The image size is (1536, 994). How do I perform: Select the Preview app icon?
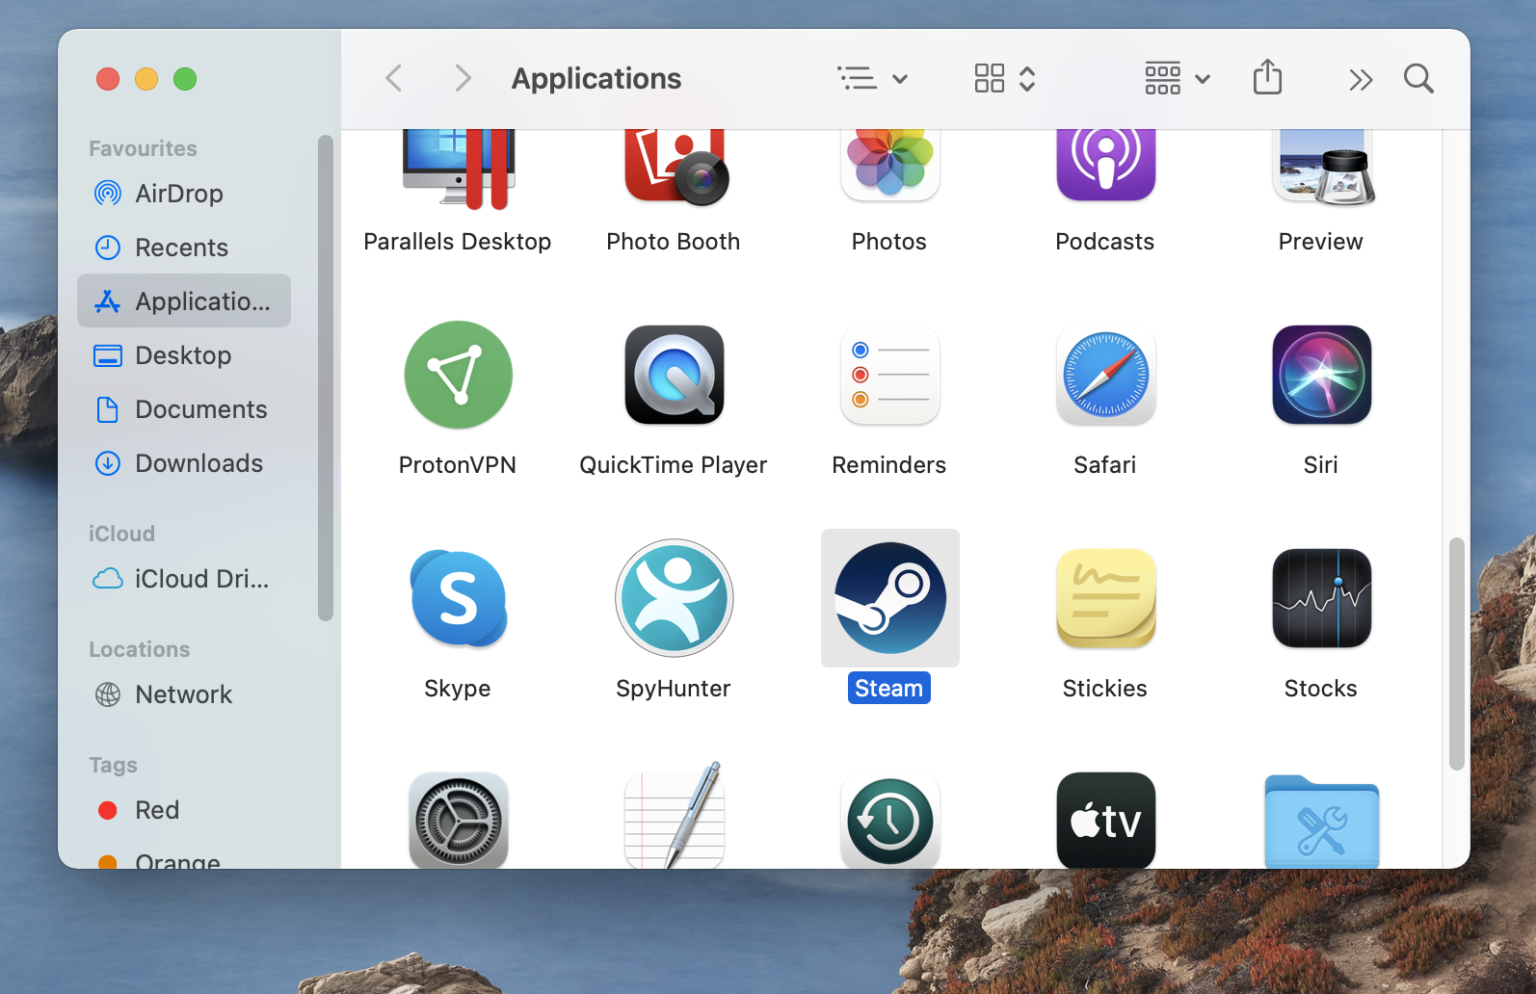1322,167
